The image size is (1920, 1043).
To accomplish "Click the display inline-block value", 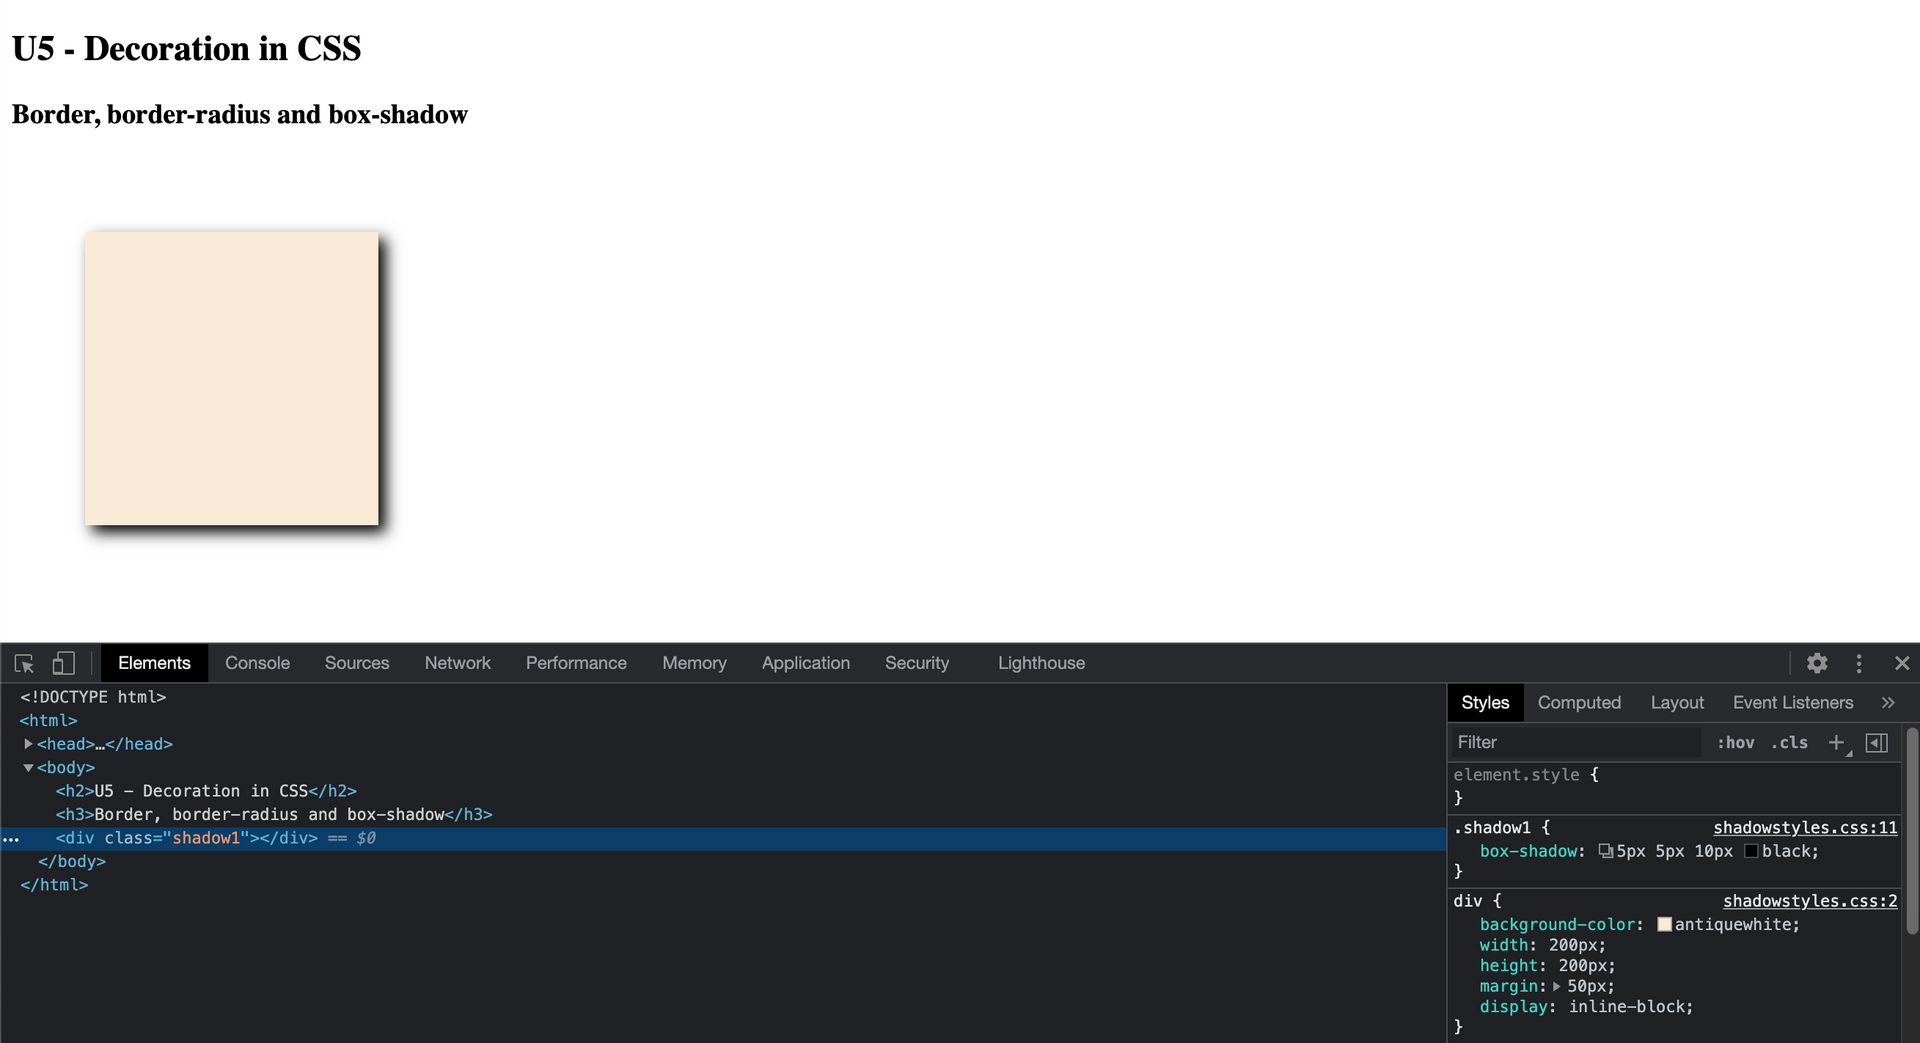I will [1625, 1007].
